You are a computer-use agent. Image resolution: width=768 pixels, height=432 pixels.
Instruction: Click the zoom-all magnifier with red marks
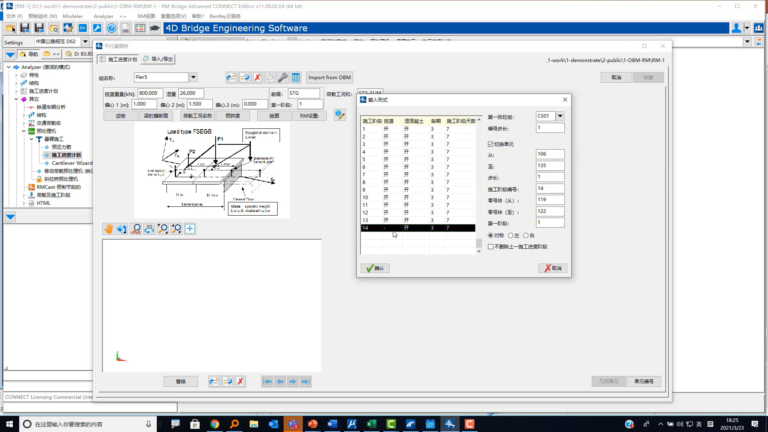136,229
